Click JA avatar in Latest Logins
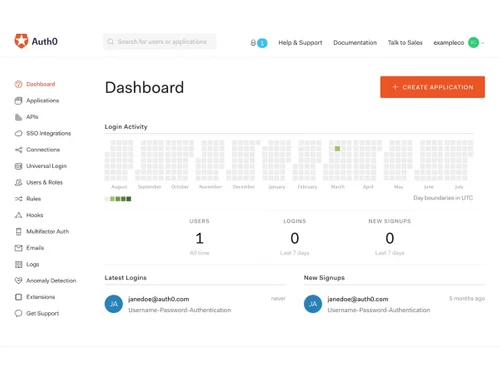 click(x=114, y=304)
